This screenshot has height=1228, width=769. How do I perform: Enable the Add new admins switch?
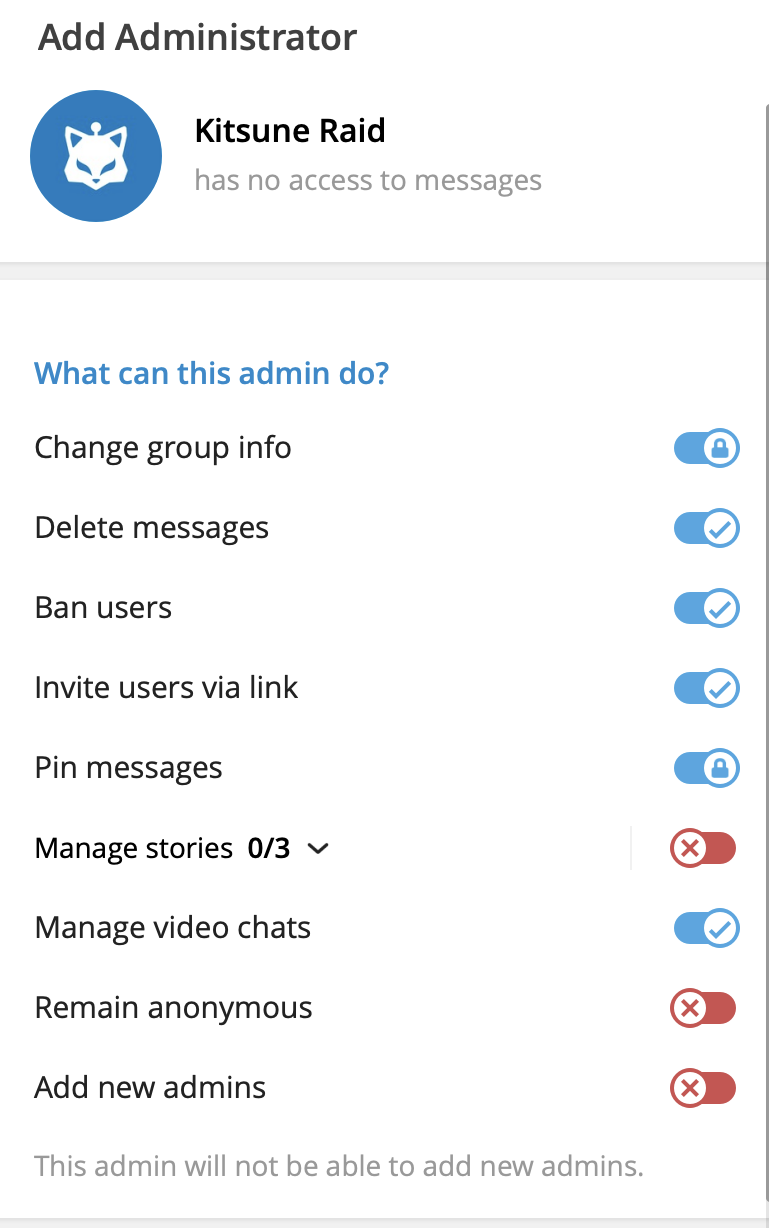tap(703, 1088)
